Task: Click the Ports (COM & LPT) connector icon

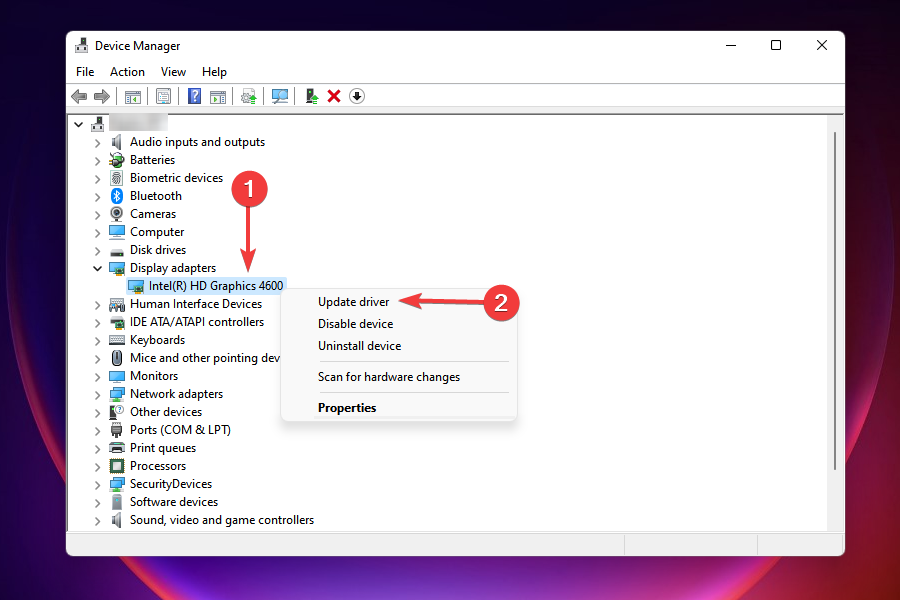Action: coord(117,430)
